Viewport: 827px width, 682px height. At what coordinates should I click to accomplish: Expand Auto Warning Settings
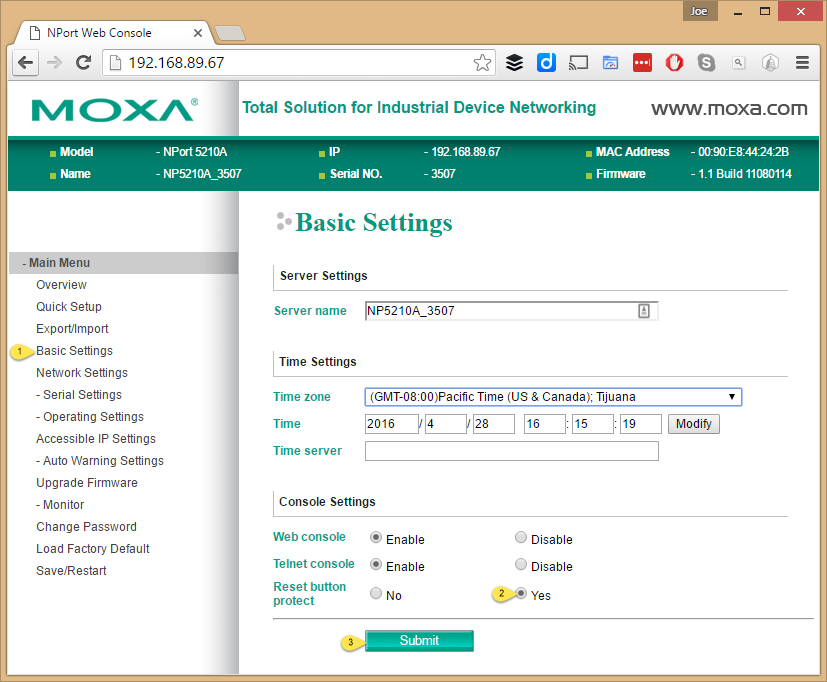(100, 461)
